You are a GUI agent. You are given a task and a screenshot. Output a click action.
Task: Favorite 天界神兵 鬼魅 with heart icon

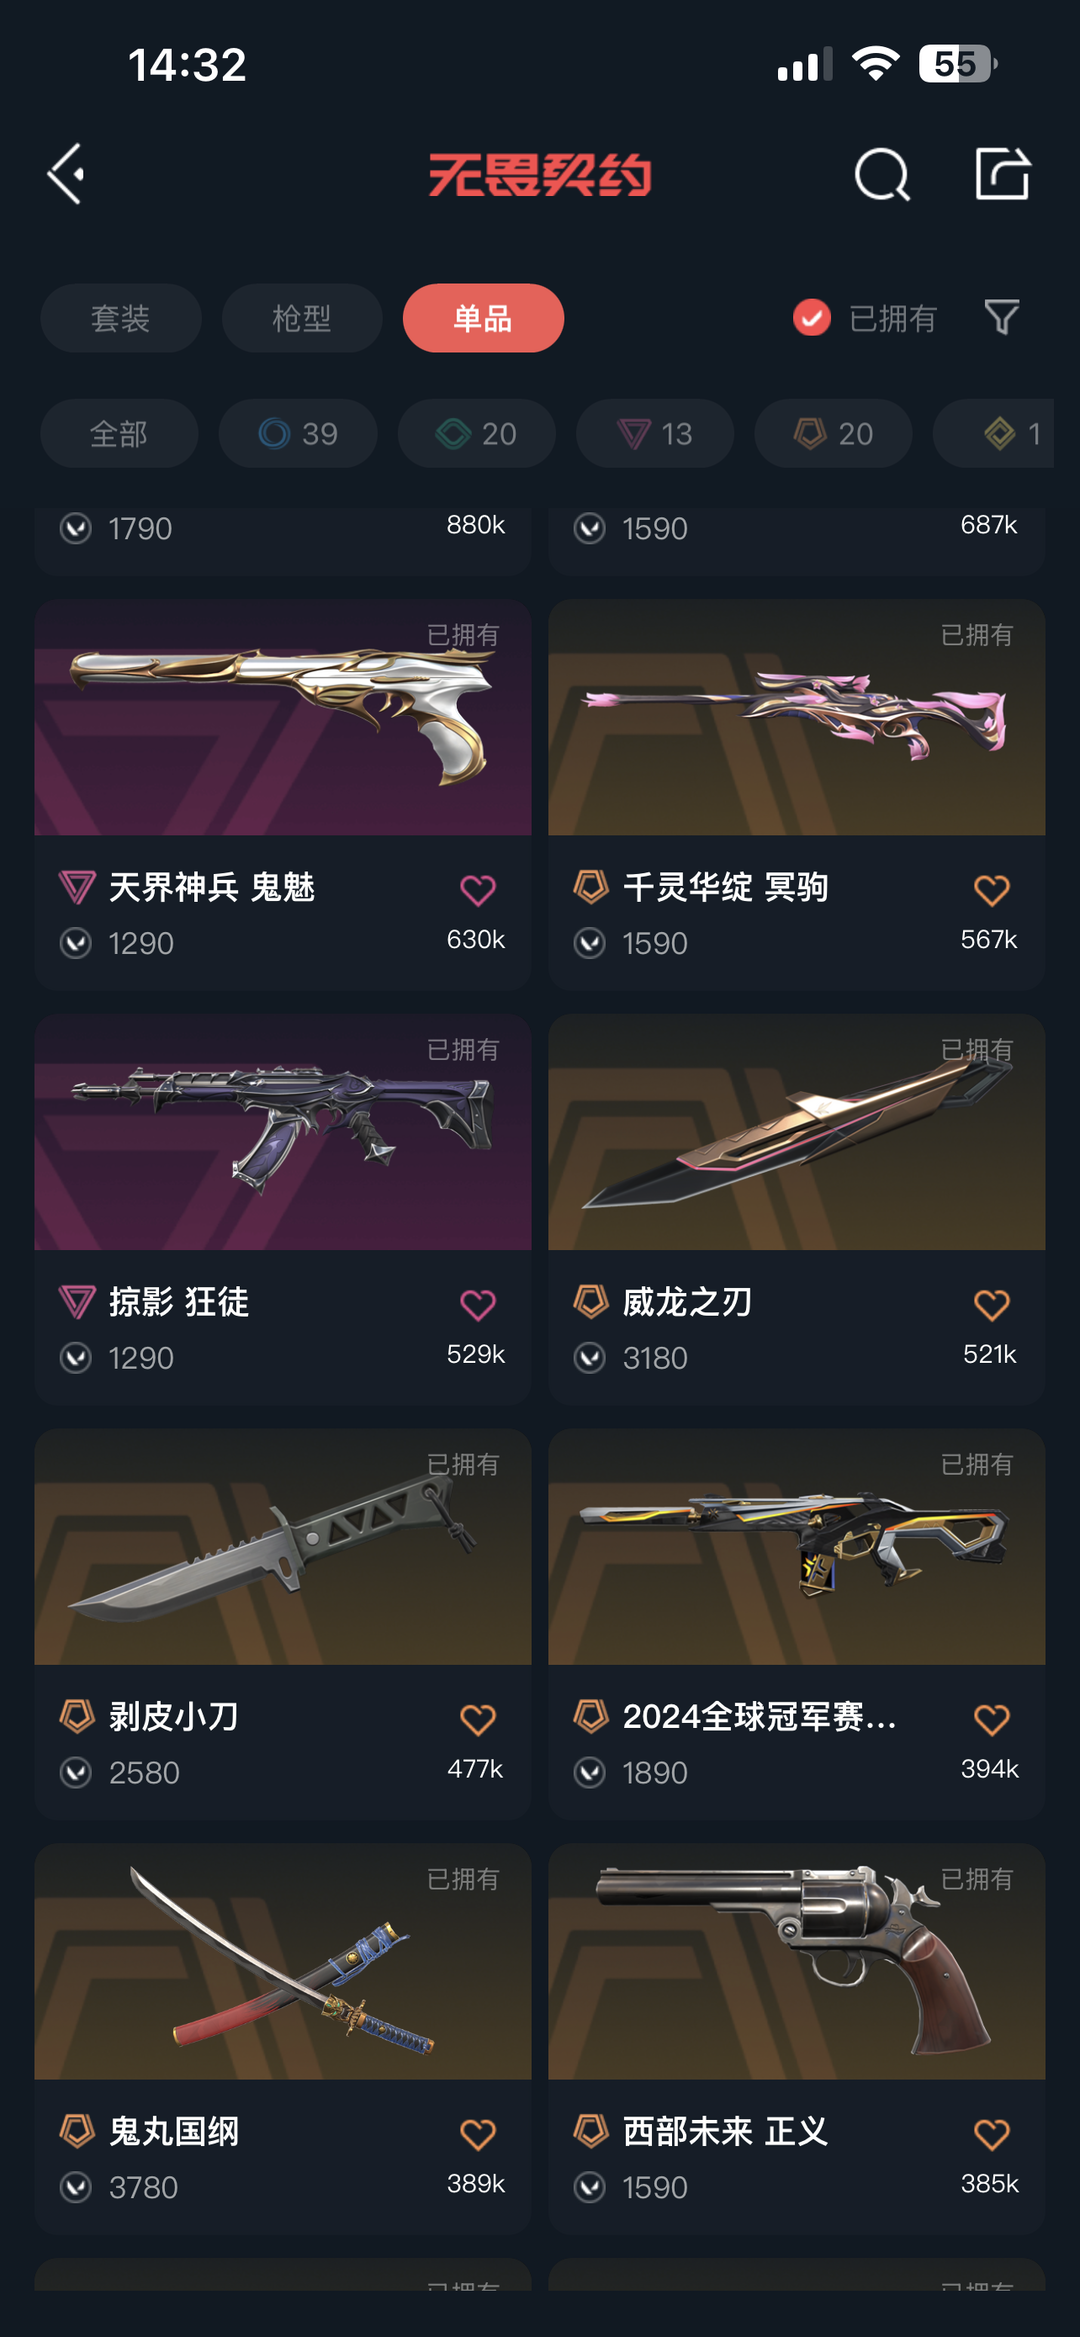pos(478,889)
